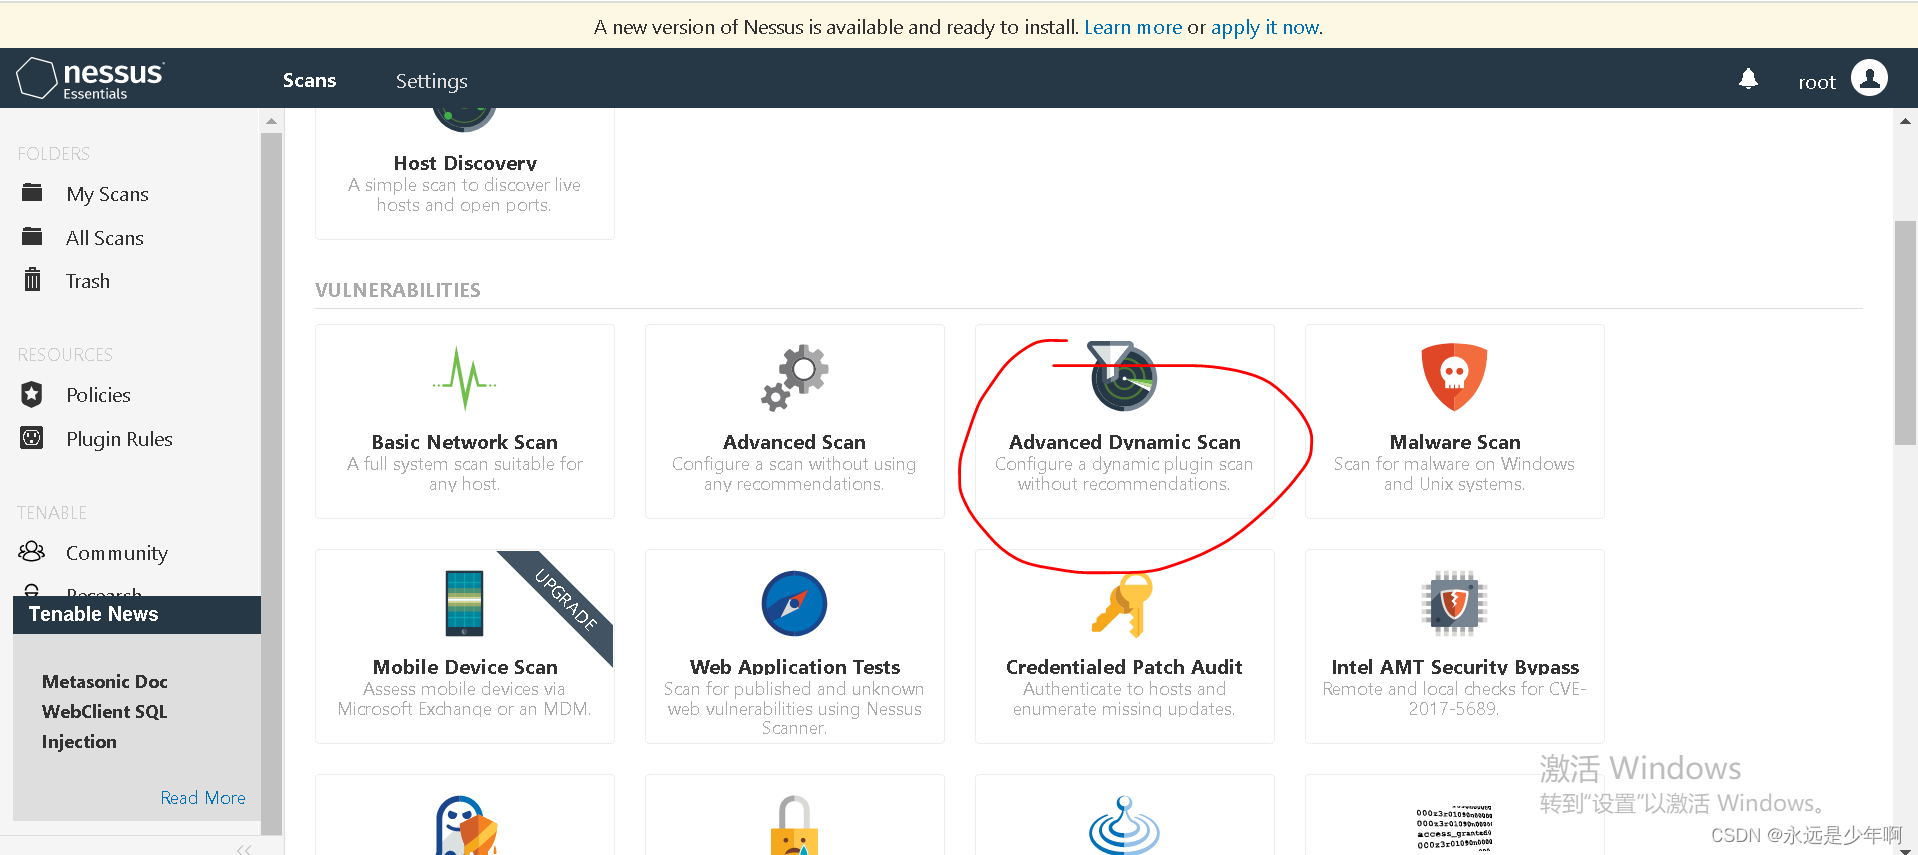Select the hex code template icon
1918x855 pixels.
(x=1454, y=828)
